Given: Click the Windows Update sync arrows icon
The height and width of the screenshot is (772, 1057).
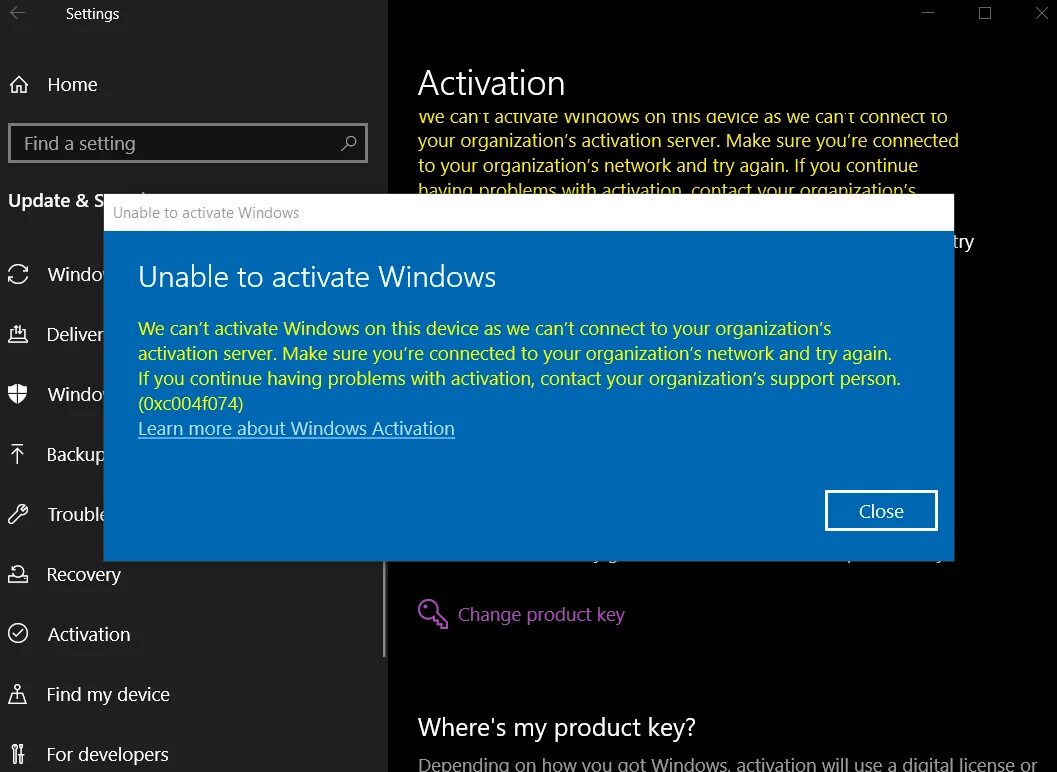Looking at the screenshot, I should click(18, 274).
